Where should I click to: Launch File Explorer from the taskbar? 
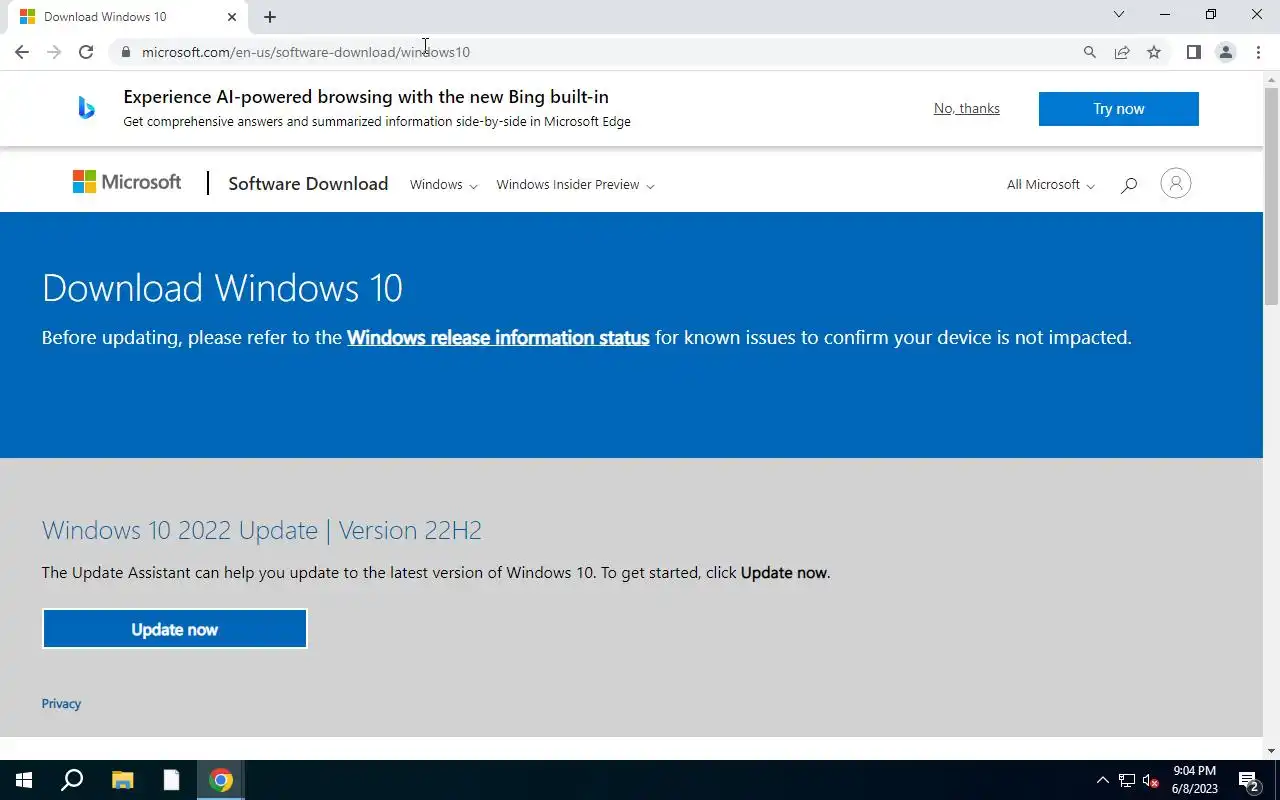point(122,780)
